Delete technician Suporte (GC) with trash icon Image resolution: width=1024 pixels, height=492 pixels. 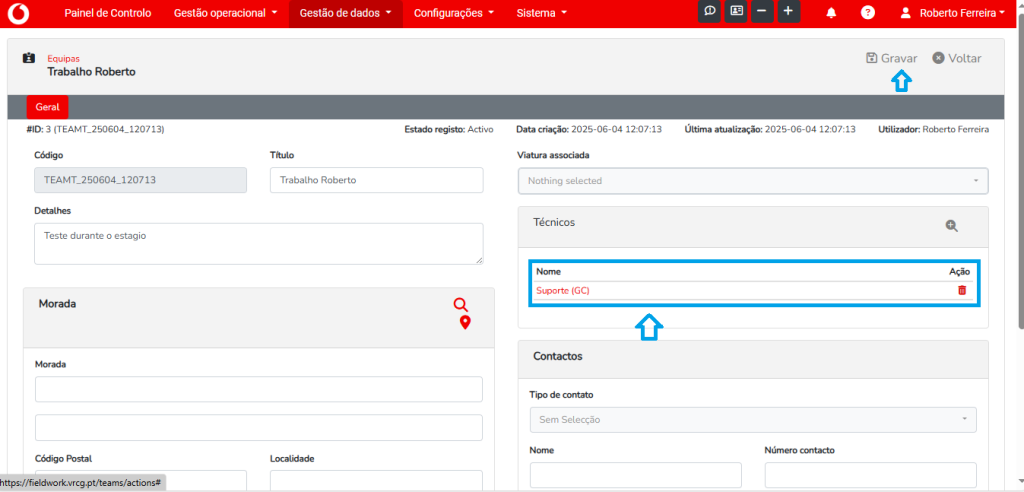[x=962, y=291]
